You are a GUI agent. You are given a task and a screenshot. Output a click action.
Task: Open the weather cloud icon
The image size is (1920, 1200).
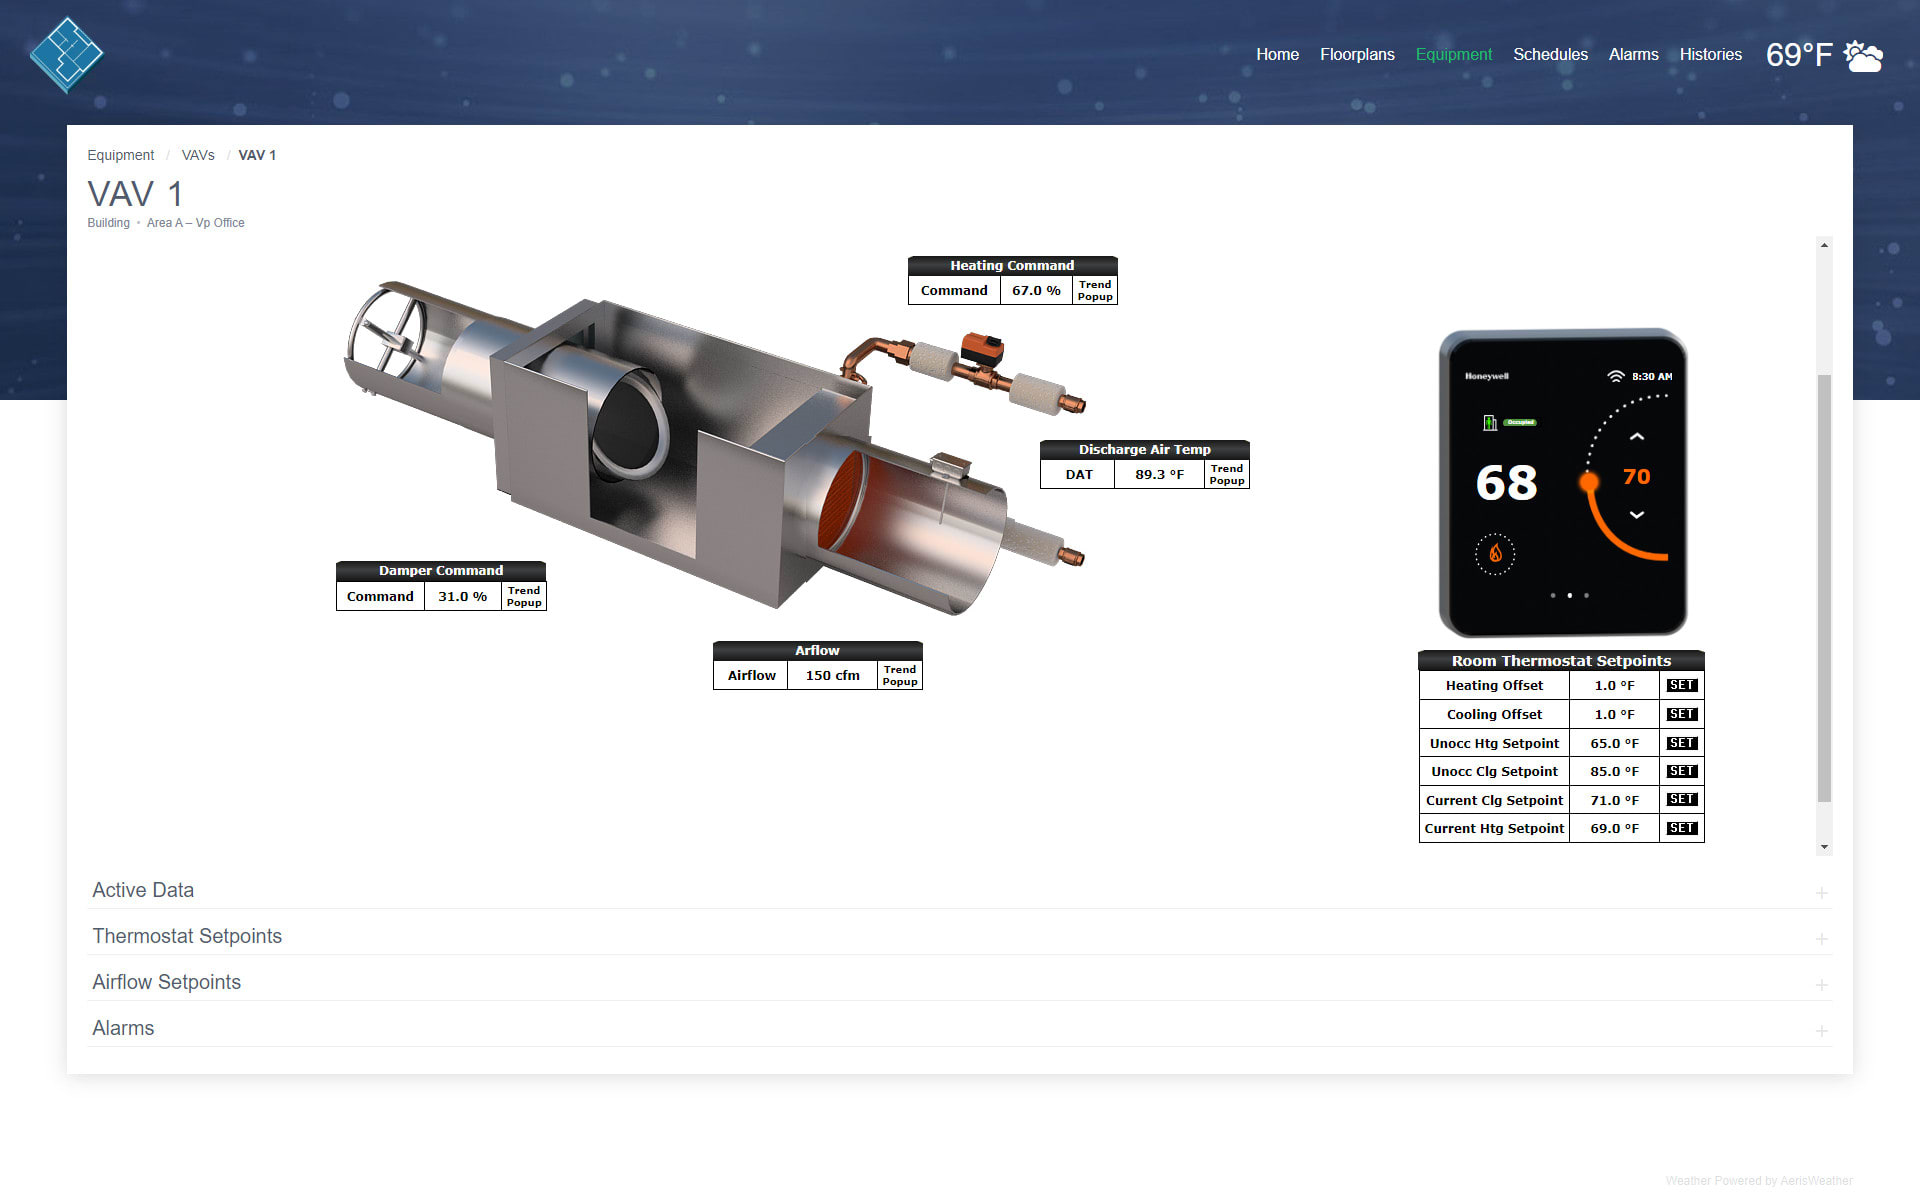[x=1863, y=56]
